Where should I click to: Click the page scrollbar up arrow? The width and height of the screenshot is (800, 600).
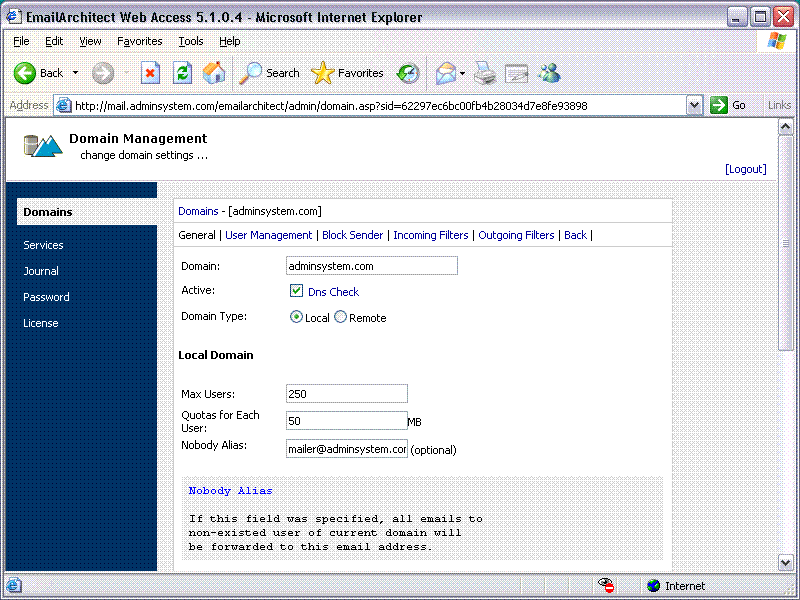coord(786,127)
